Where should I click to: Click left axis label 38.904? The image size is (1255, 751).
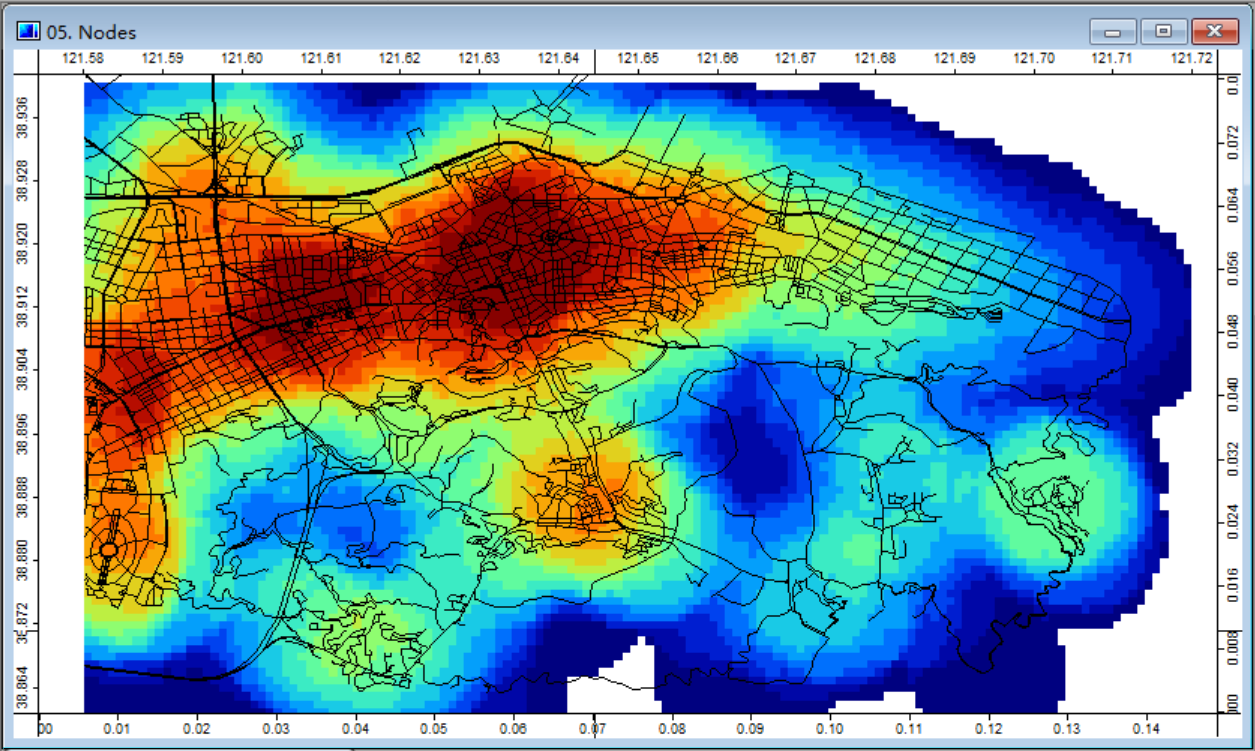24,369
